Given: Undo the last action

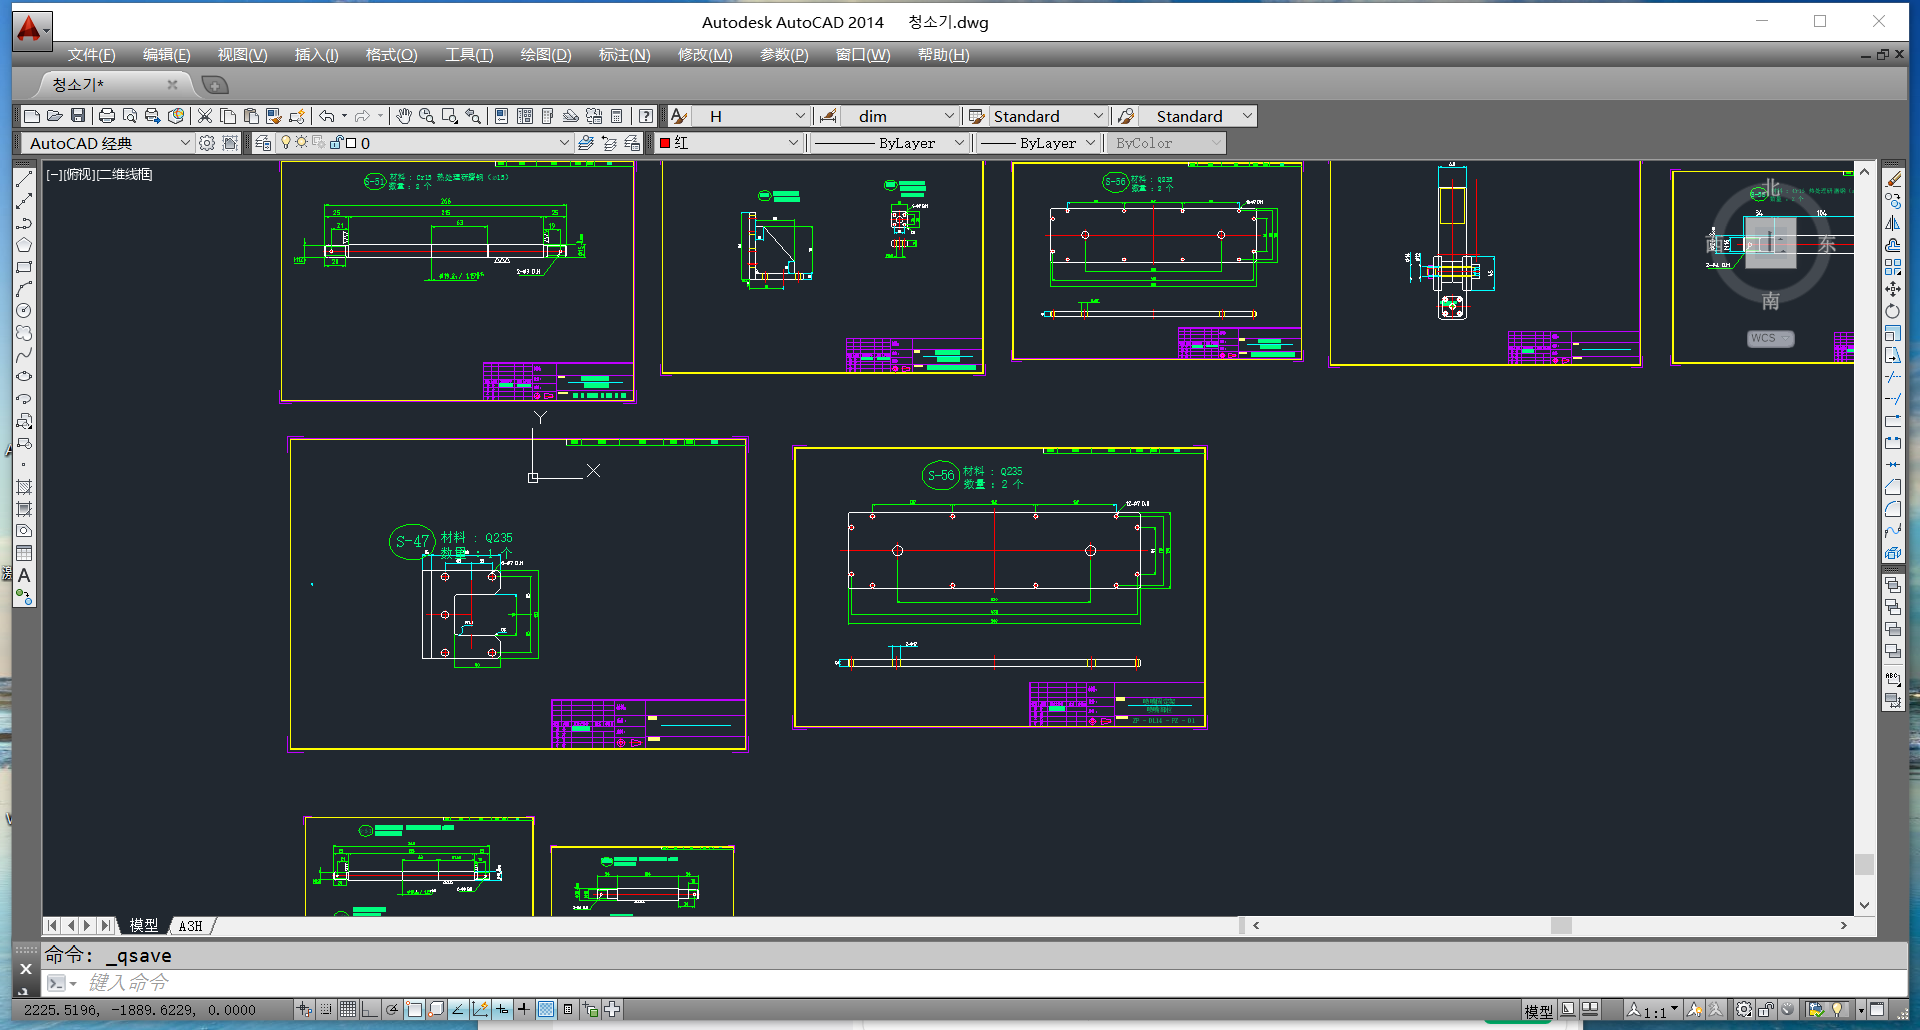Looking at the screenshot, I should [x=327, y=116].
